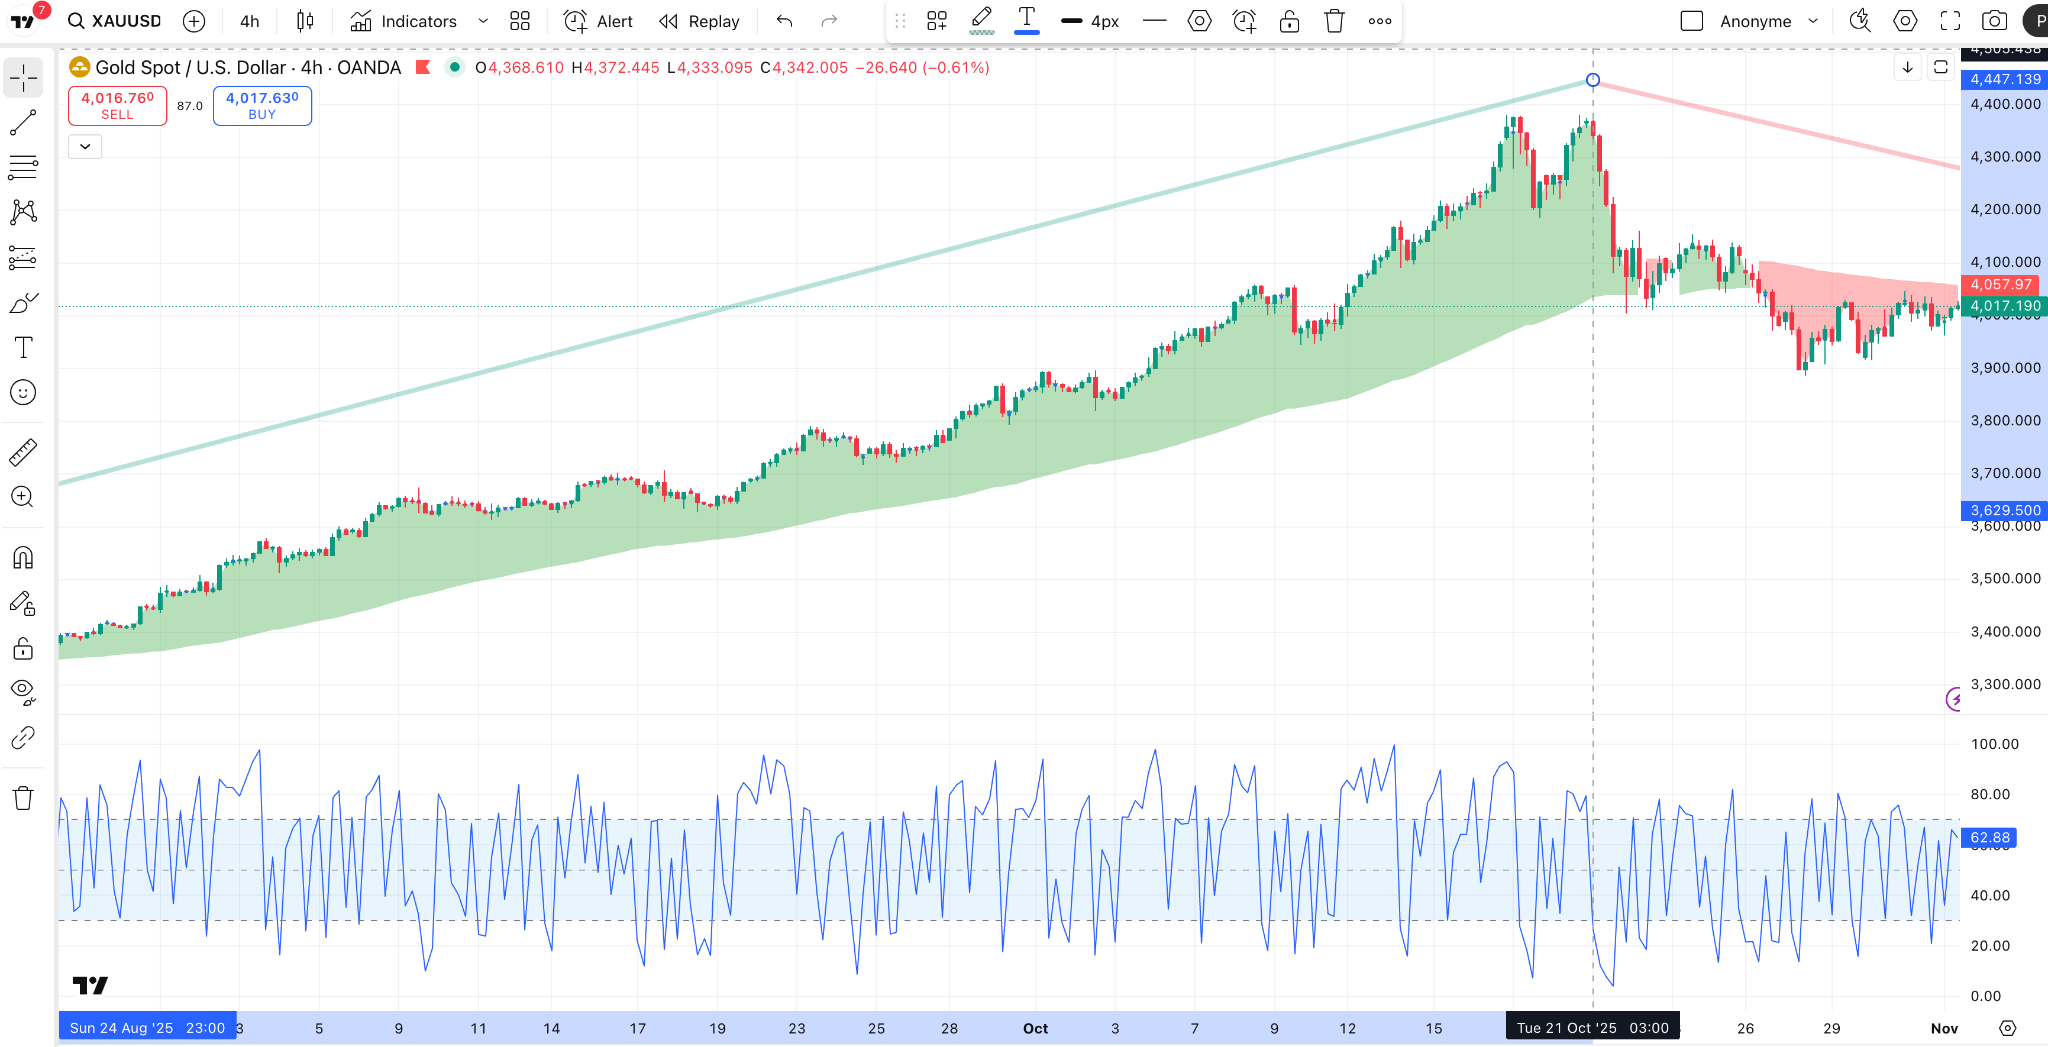Image resolution: width=2048 pixels, height=1047 pixels.
Task: Select the Text annotation tool
Action: [x=22, y=347]
